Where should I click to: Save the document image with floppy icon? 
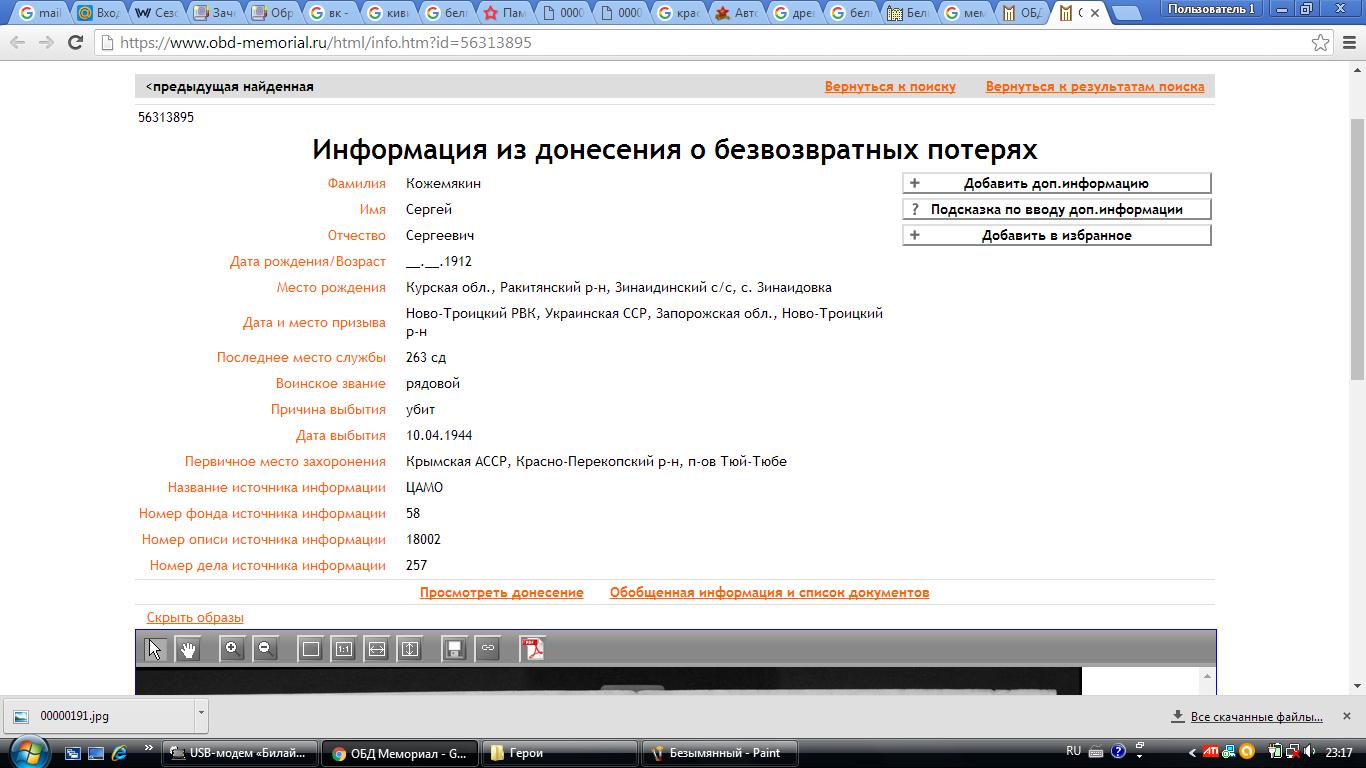point(454,649)
